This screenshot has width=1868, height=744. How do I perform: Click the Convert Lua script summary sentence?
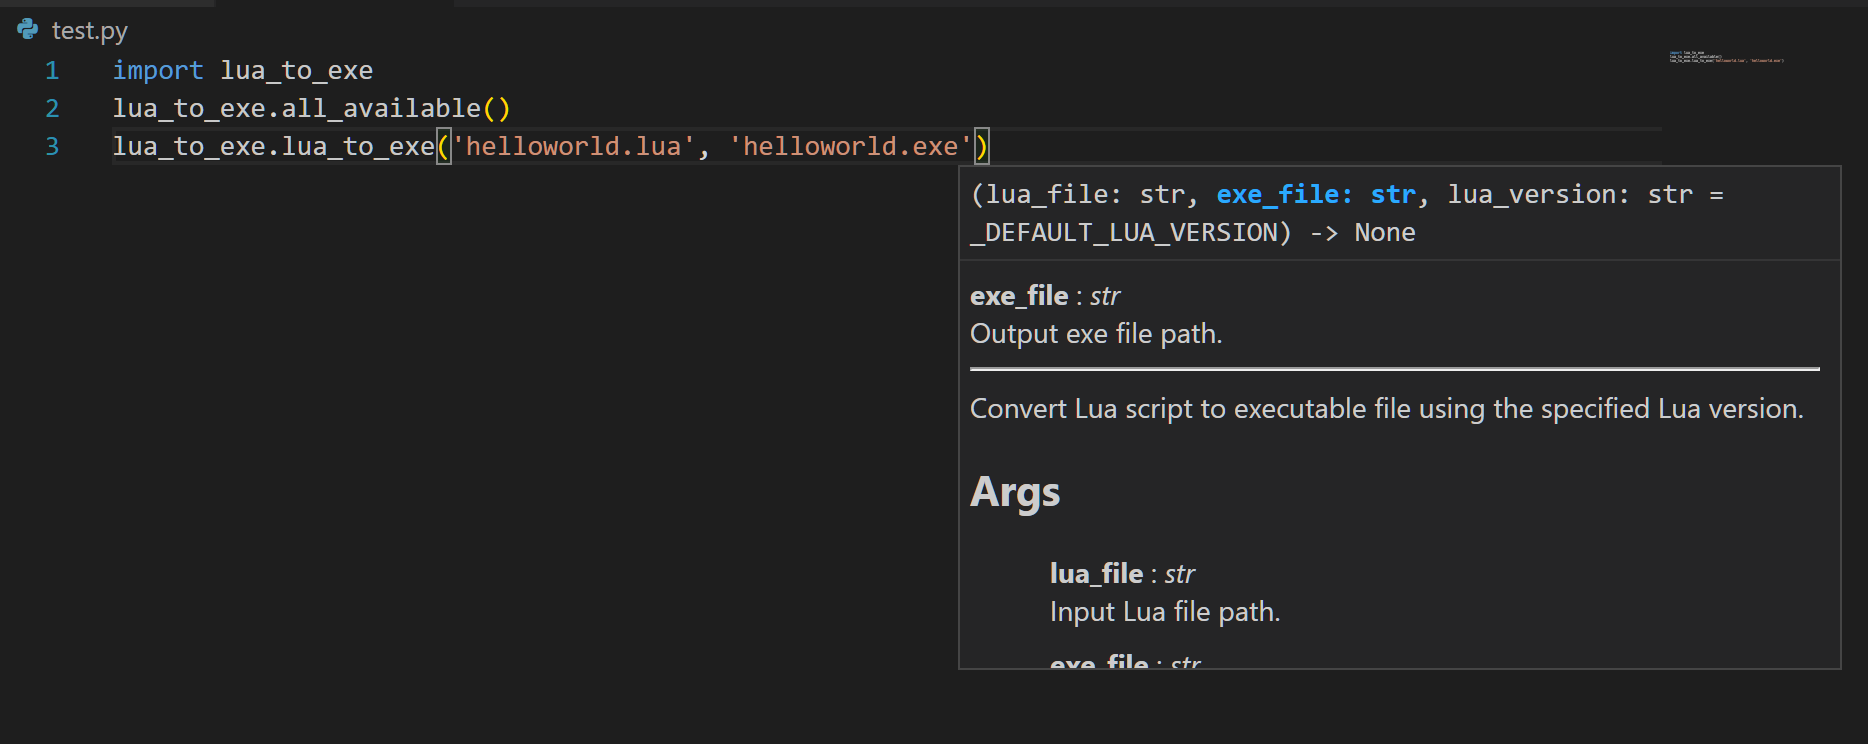point(1386,409)
